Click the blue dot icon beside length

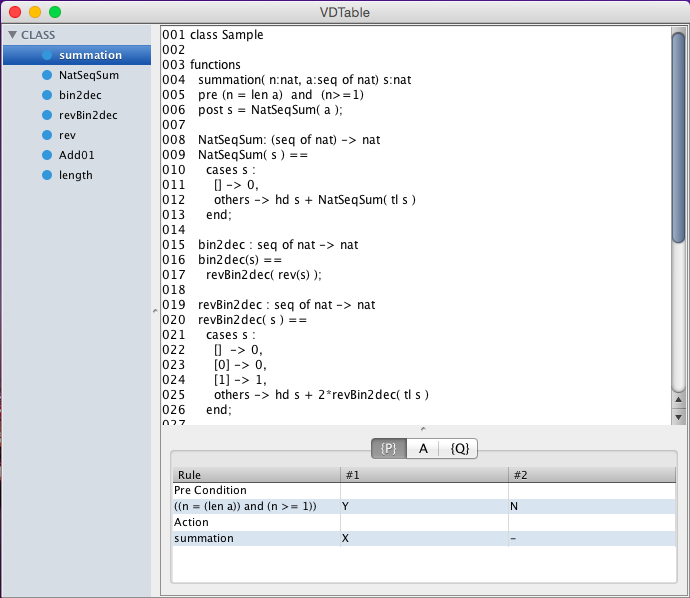click(47, 175)
